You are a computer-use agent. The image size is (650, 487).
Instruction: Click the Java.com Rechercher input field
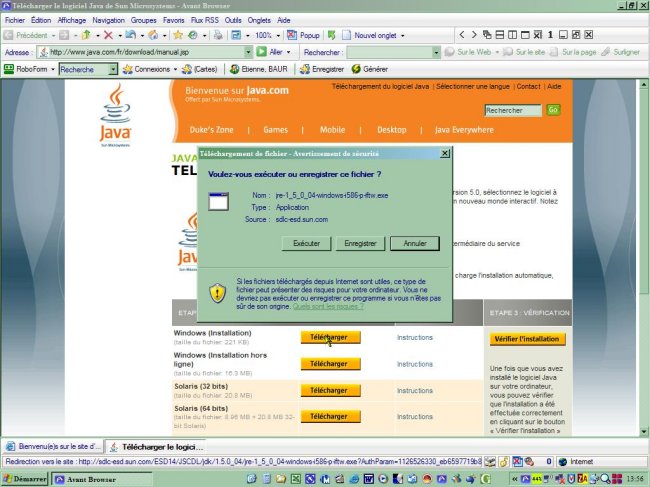513,110
